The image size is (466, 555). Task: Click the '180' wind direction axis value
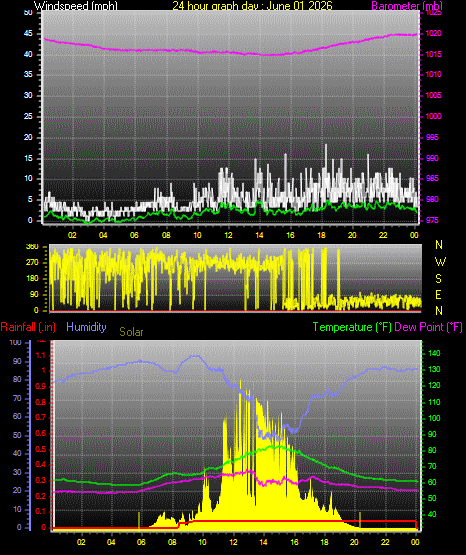tap(32, 278)
